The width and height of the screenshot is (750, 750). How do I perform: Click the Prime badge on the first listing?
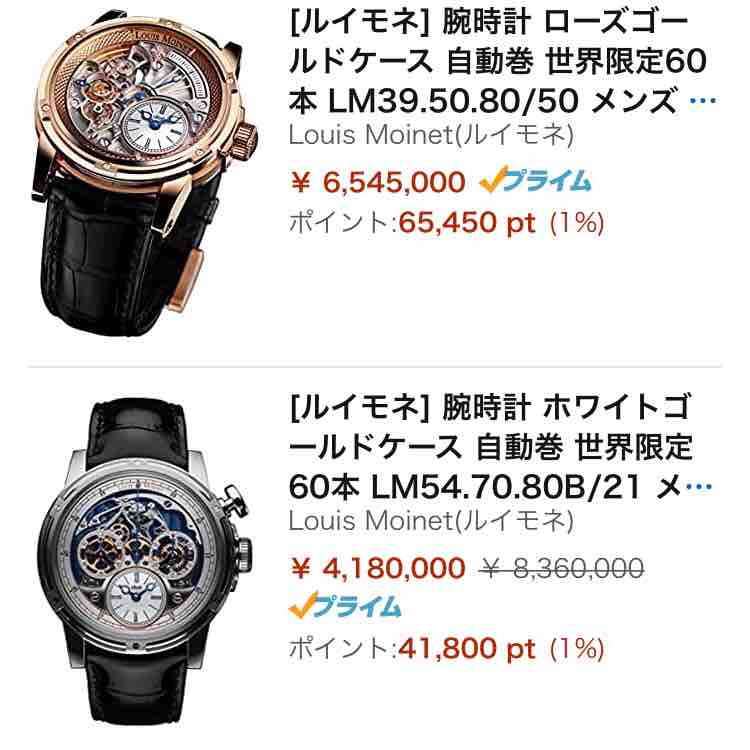[535, 181]
